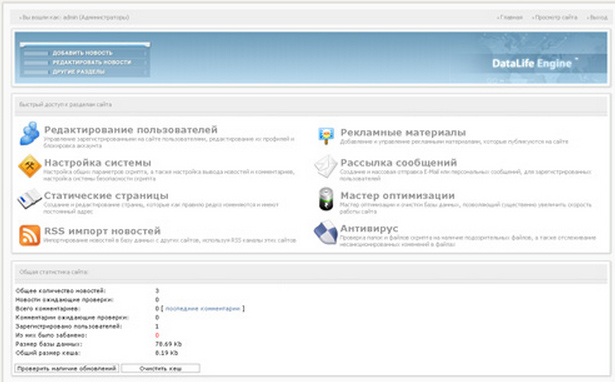
Task: Click the orange RSS feed icon
Action: [30, 235]
